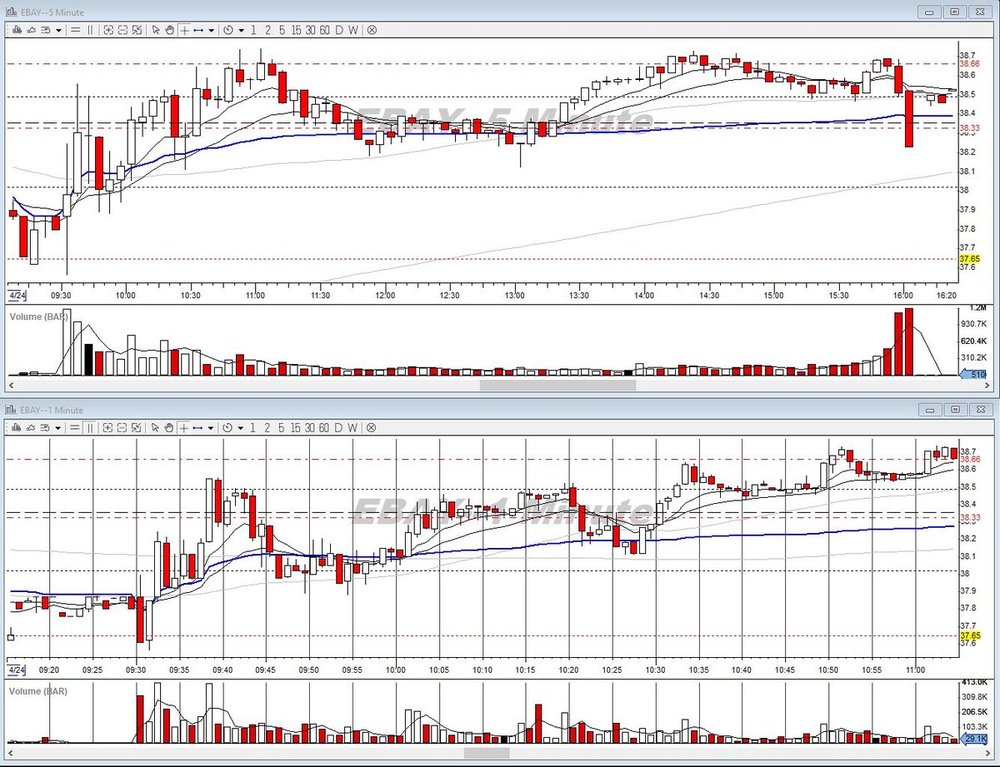Image resolution: width=1000 pixels, height=767 pixels.
Task: Select the hand pan tool in 5 Minute toolbar
Action: [x=170, y=30]
